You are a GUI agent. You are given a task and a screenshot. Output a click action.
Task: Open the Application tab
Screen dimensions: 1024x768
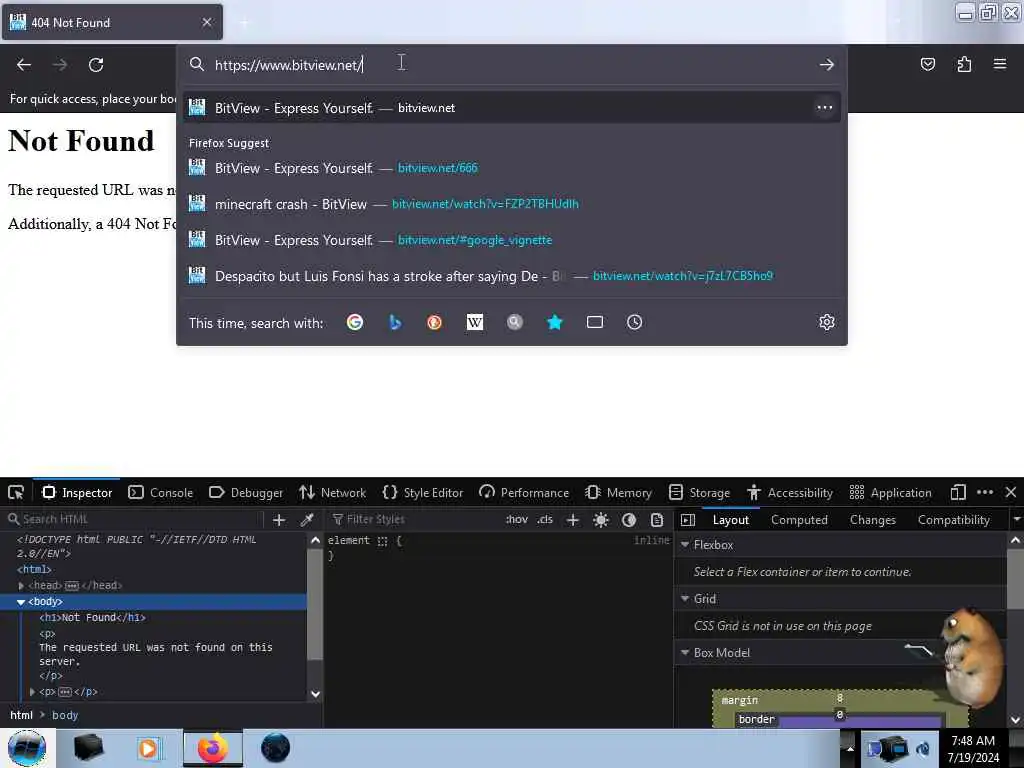[891, 492]
